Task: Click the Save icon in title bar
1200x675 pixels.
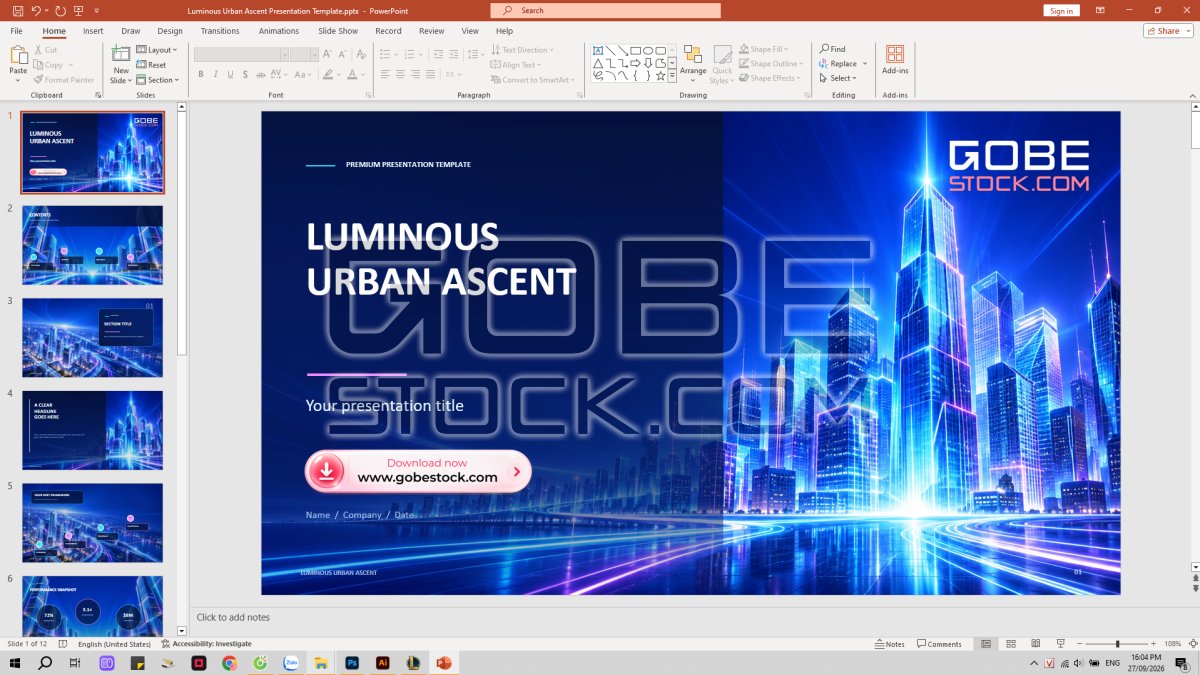Action: (x=18, y=10)
